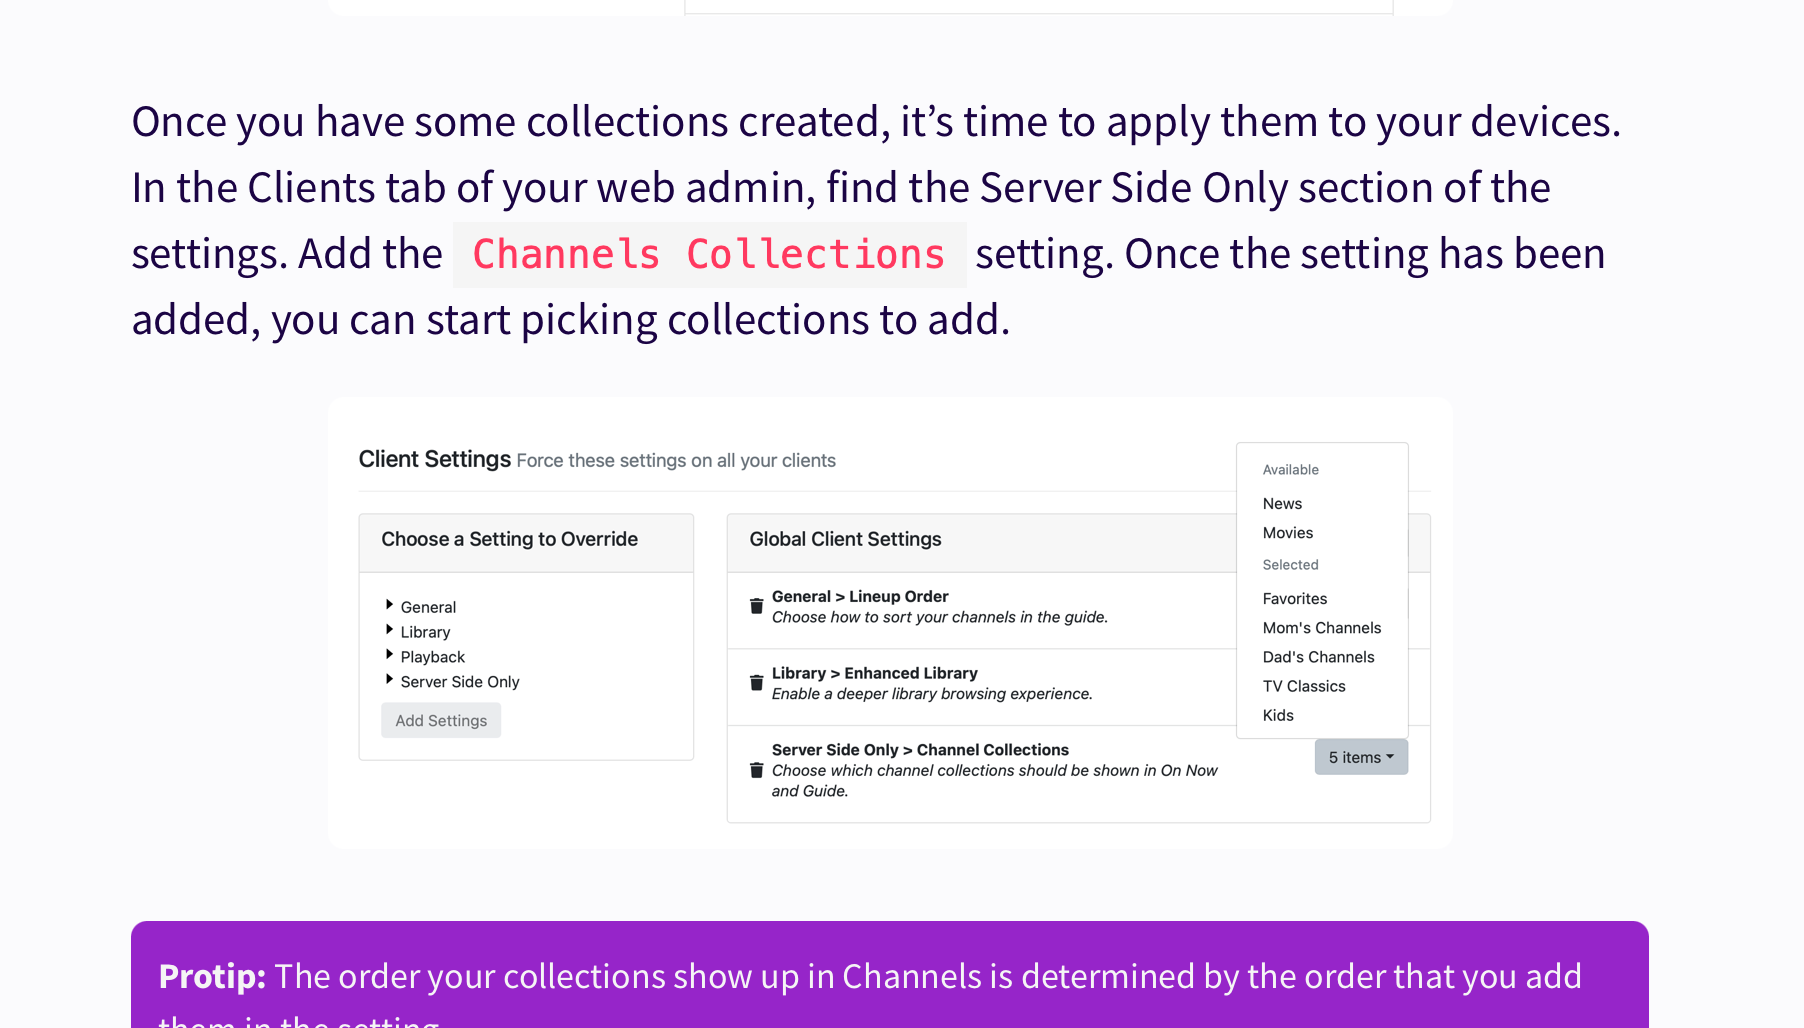Deselect Kids collection in the list

[1277, 715]
